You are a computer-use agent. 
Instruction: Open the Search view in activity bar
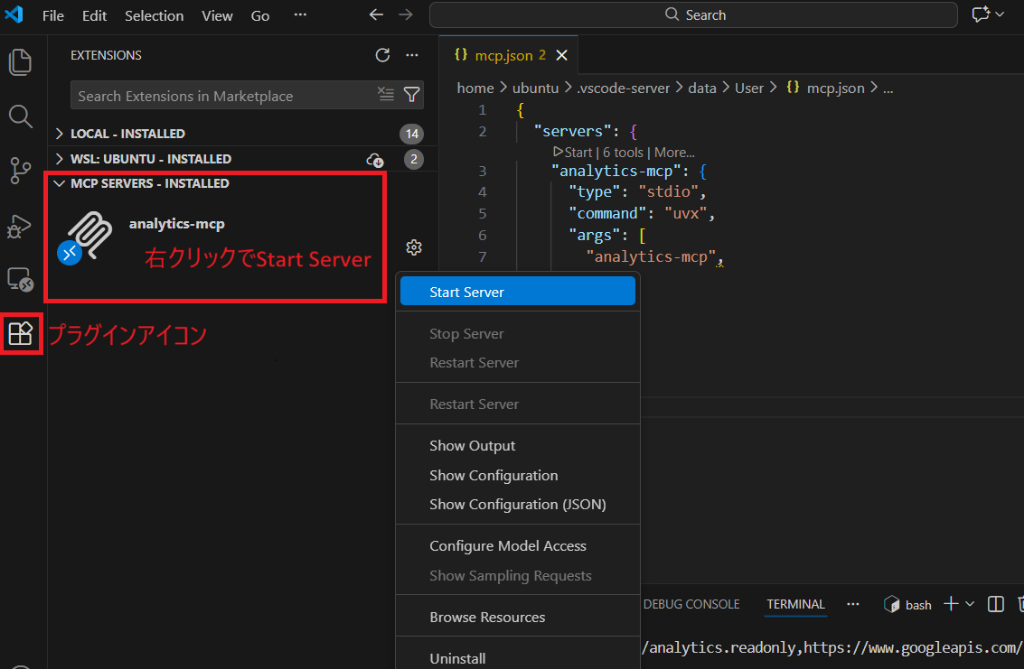point(20,117)
